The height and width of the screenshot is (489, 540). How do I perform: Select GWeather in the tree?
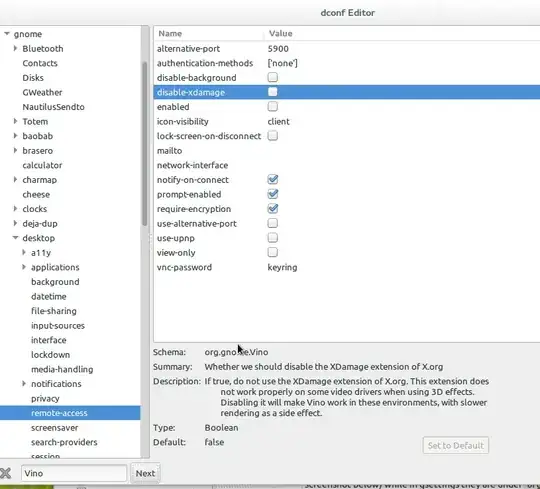tap(42, 92)
